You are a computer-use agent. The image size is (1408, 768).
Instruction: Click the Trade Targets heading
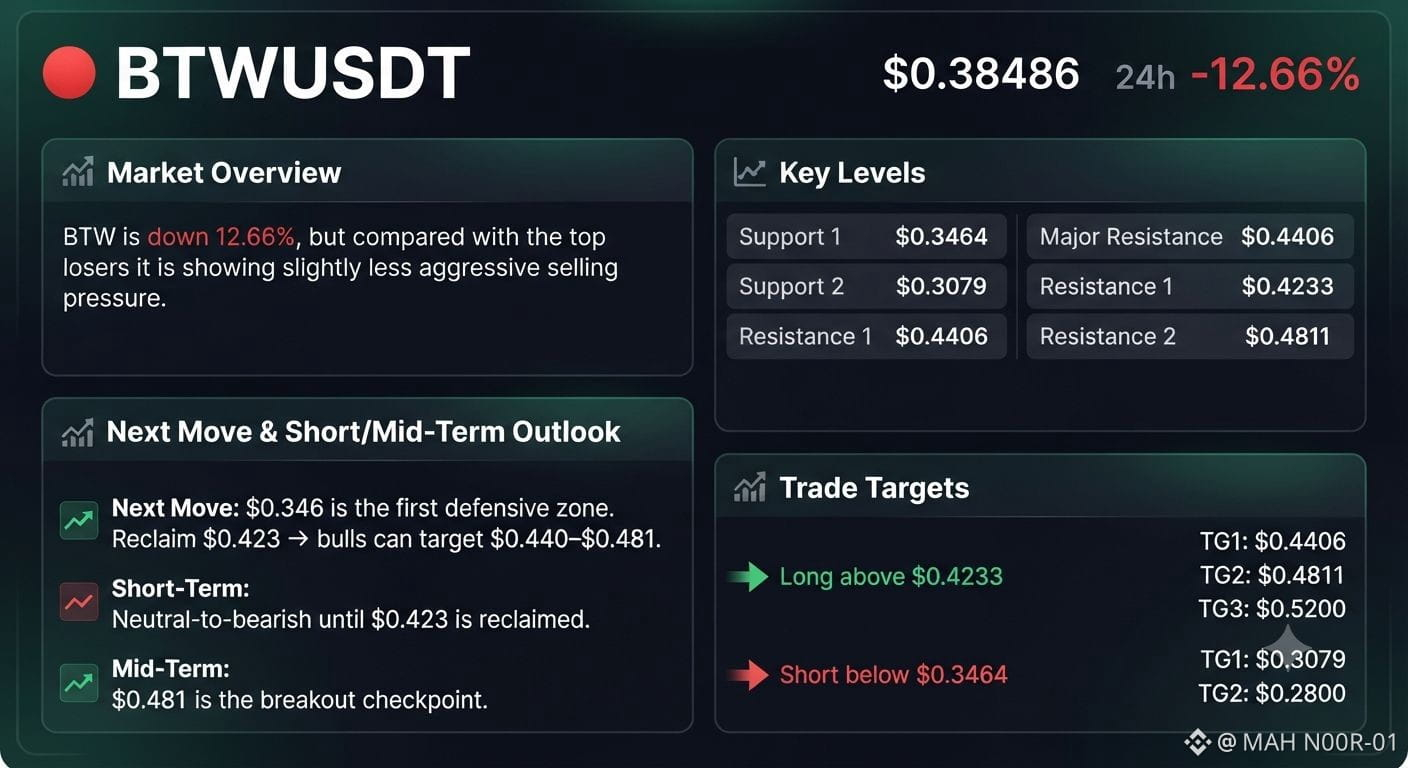coord(874,488)
